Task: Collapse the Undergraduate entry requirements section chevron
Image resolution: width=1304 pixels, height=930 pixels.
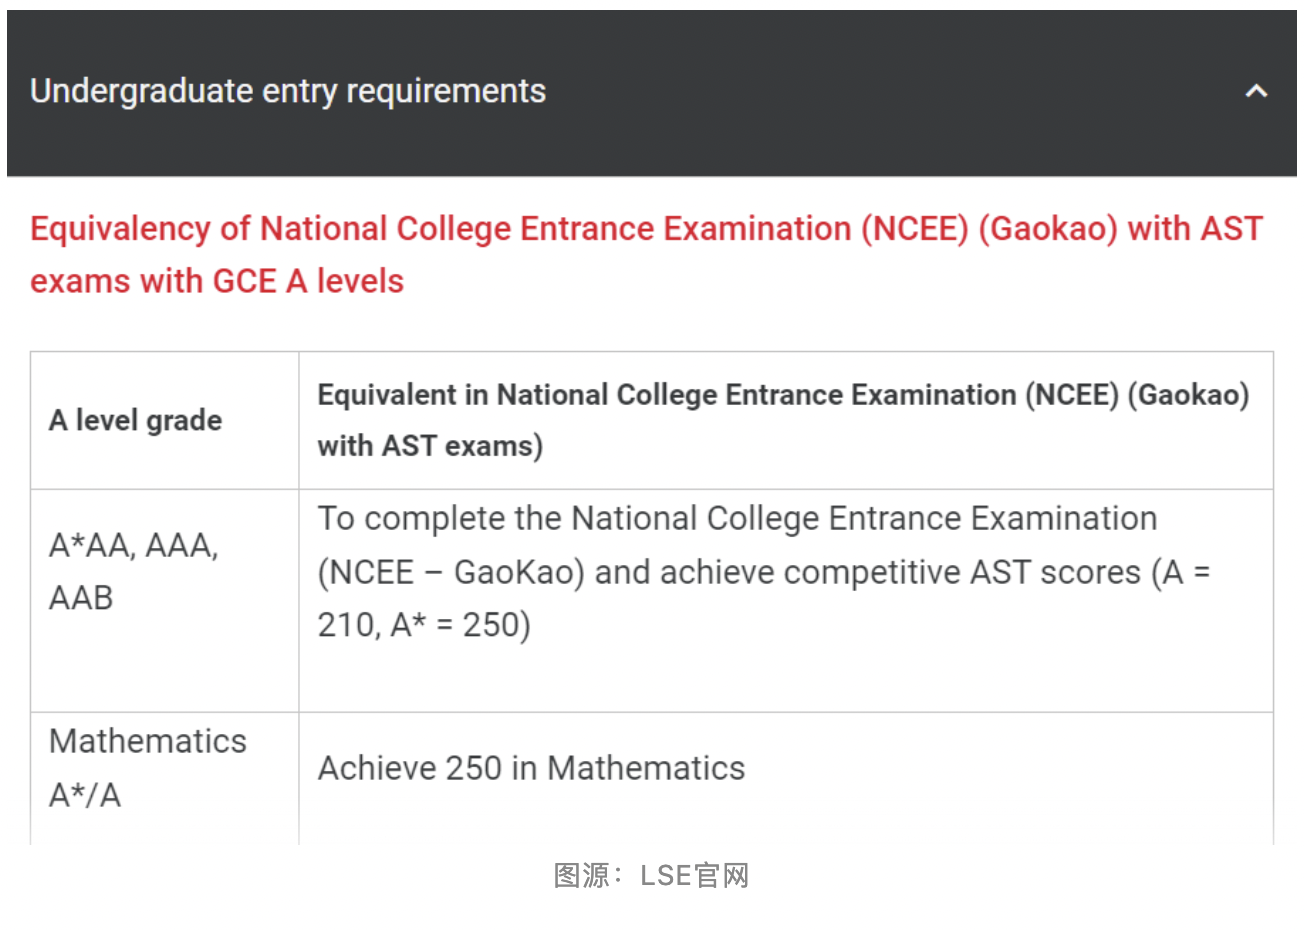Action: [x=1256, y=92]
